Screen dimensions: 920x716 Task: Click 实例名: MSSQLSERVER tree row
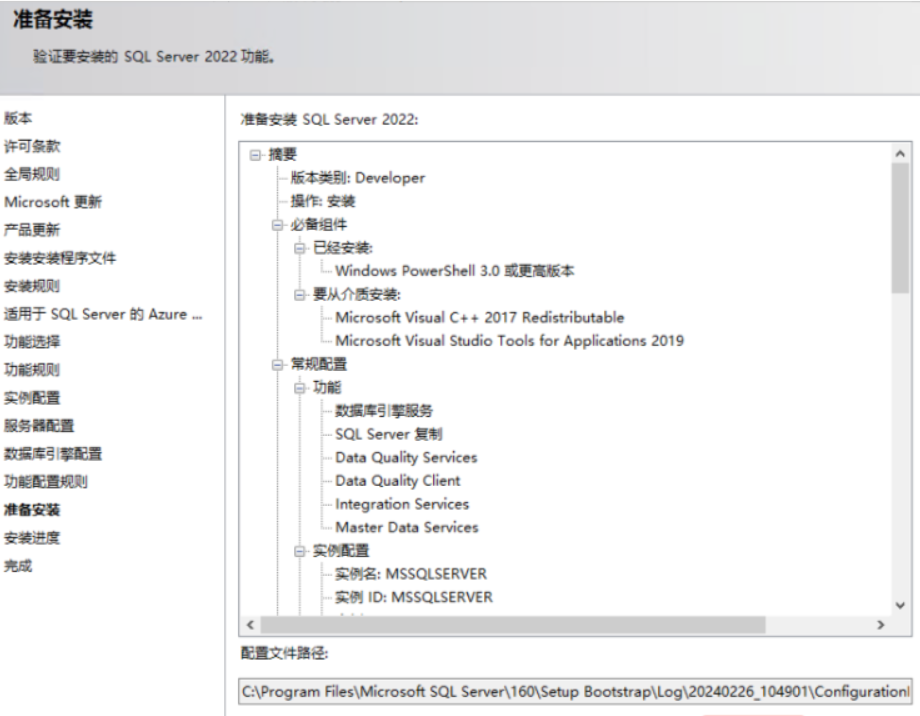tap(411, 574)
